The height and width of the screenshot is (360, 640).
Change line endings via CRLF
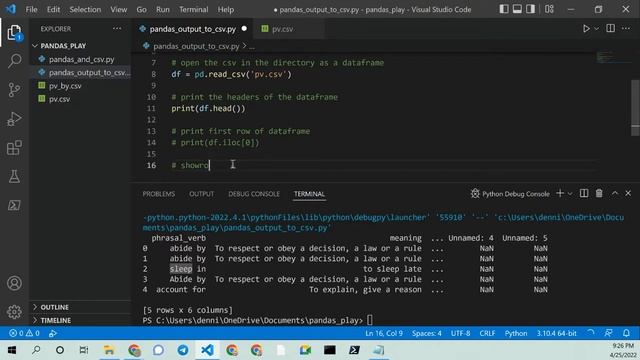pos(487,333)
